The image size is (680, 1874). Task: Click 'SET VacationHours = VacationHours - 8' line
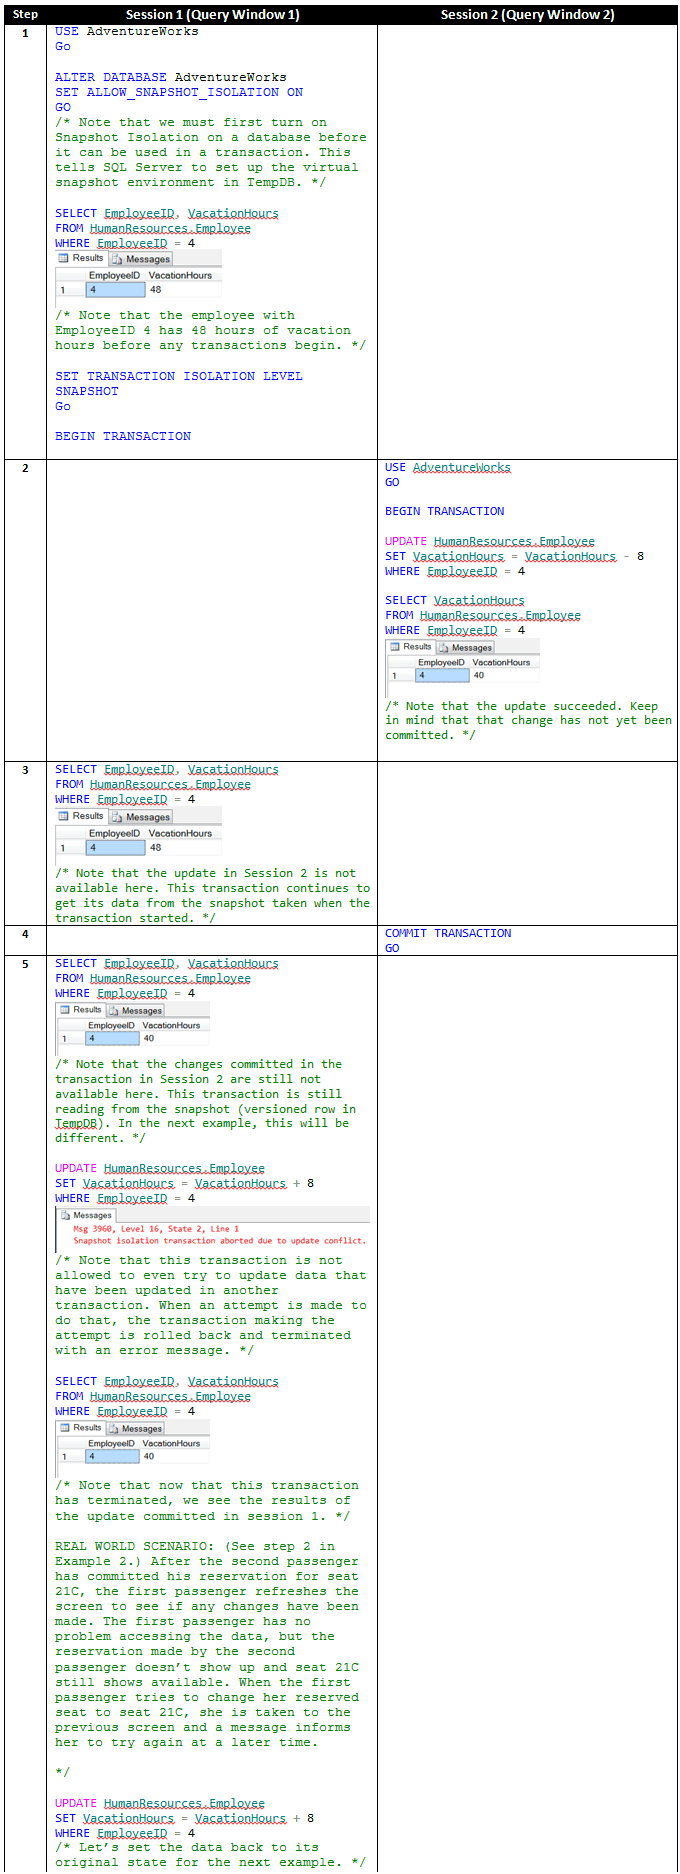click(x=515, y=556)
